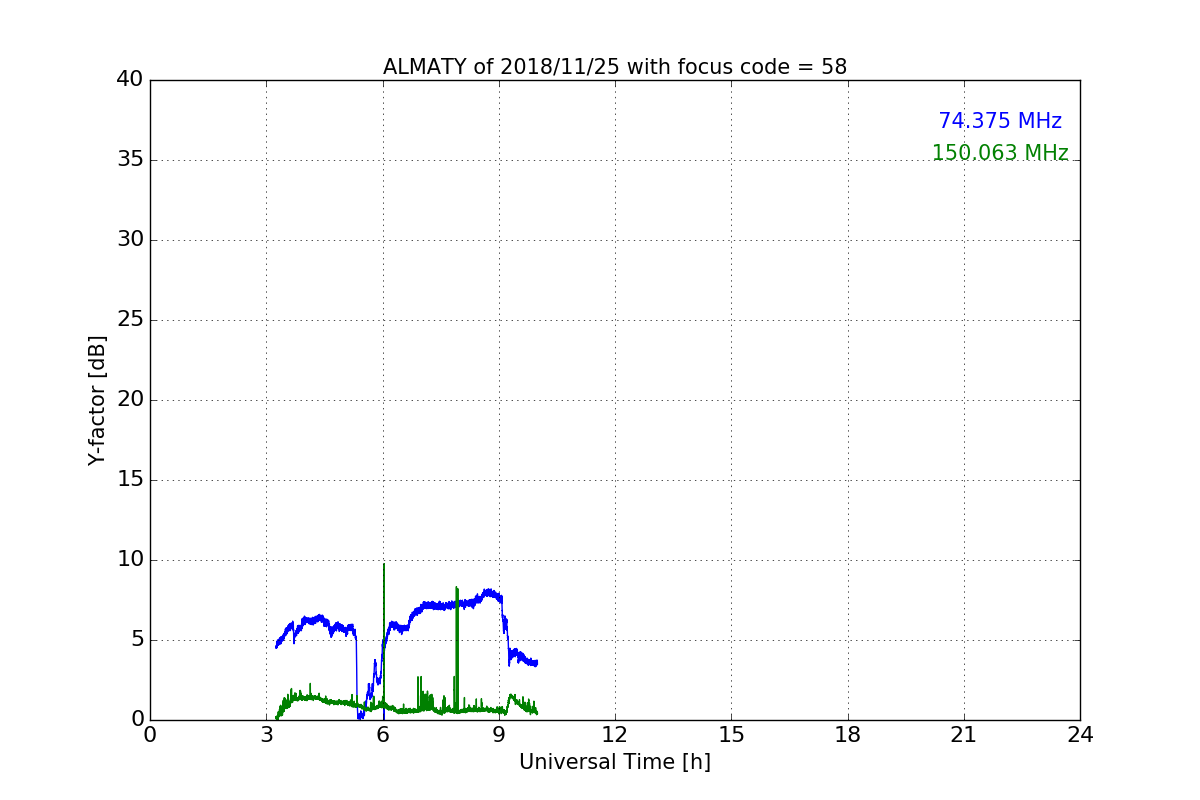Select the blue 74.375 MHz legend label

pos(1000,121)
